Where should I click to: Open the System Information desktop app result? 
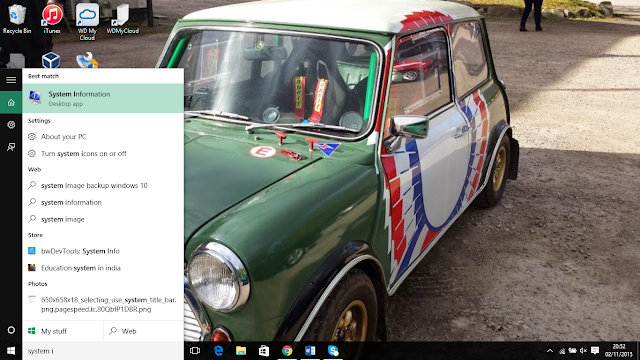pyautogui.click(x=103, y=98)
